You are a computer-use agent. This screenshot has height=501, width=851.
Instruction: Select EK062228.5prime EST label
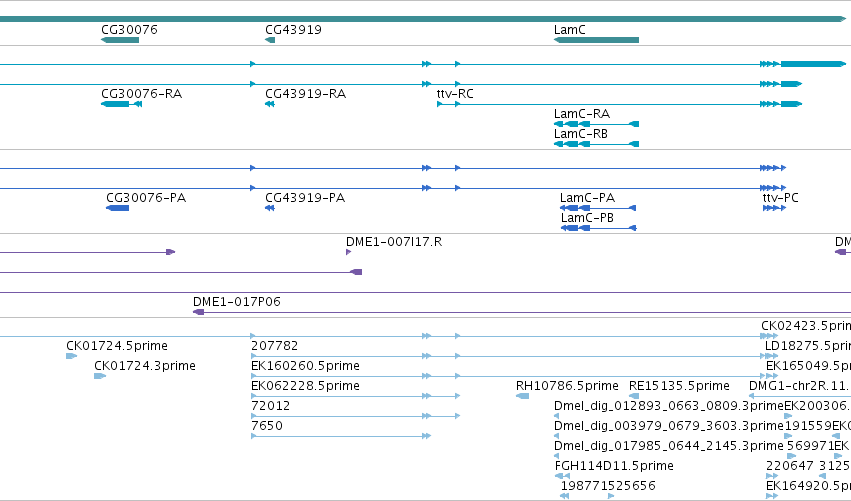click(x=305, y=385)
